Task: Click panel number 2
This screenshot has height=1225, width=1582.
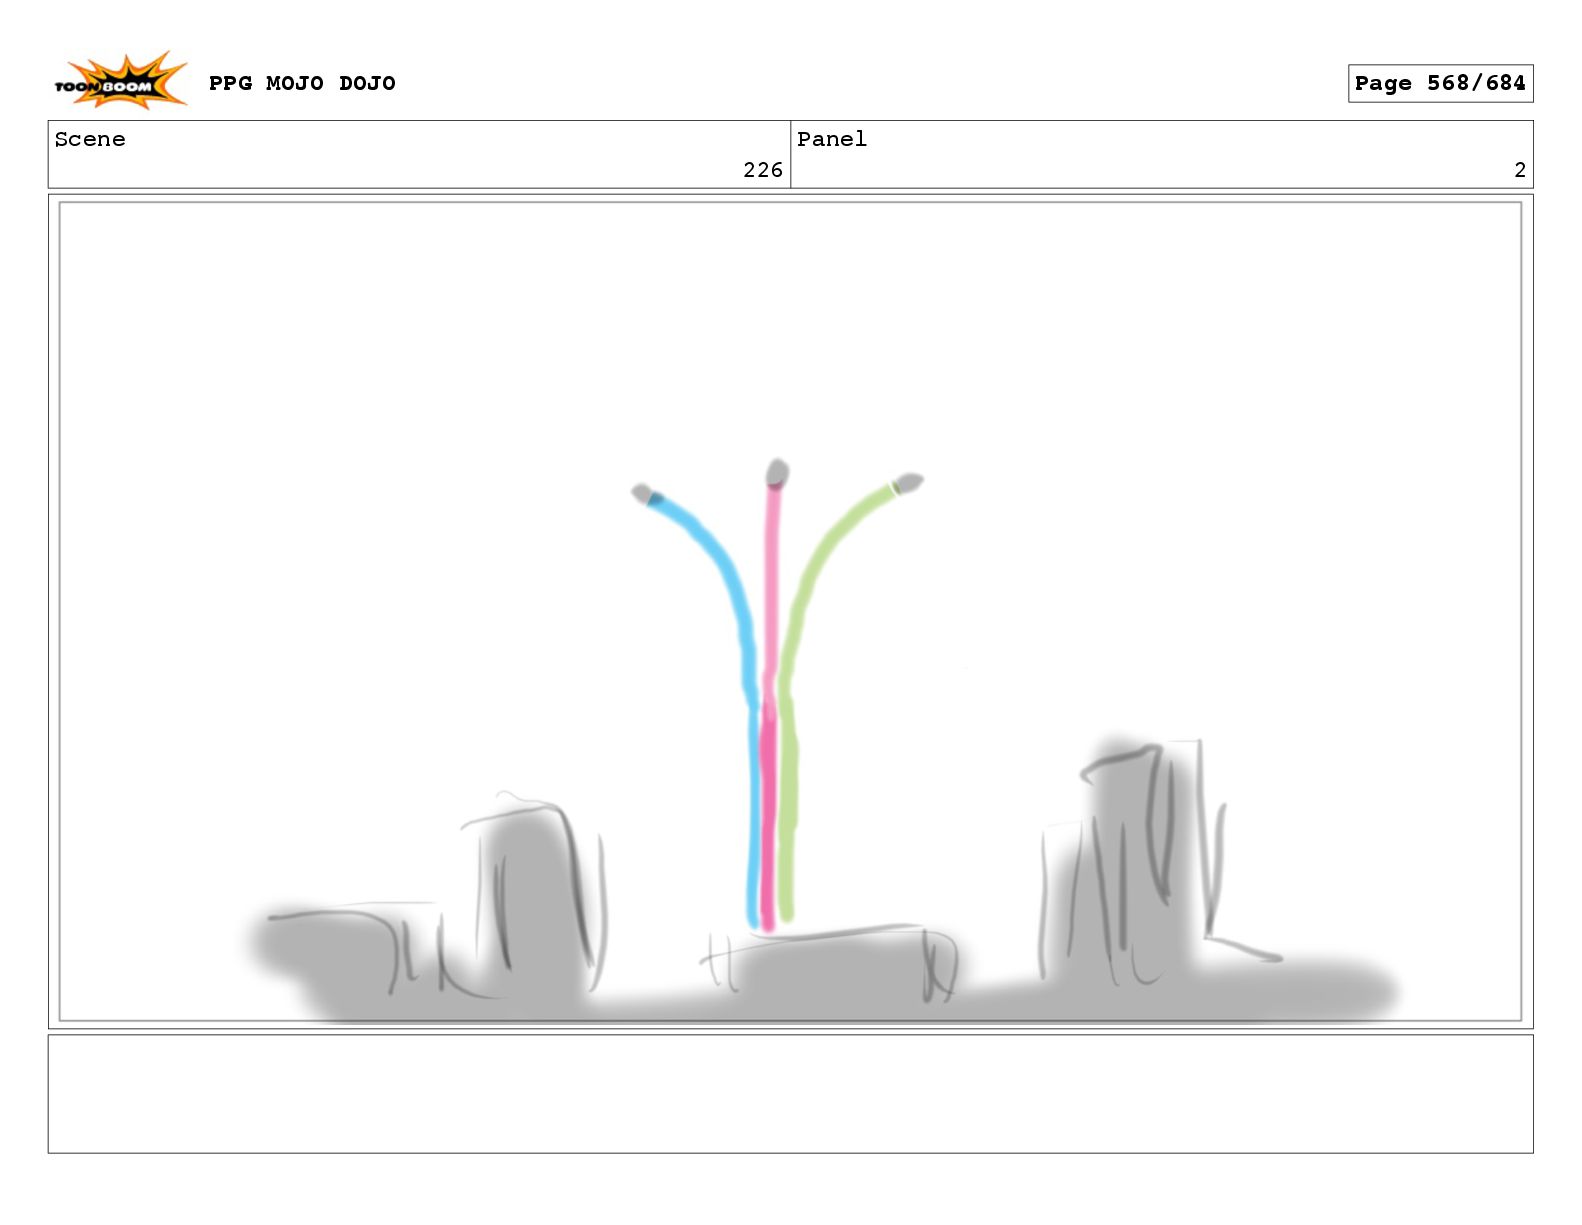Action: coord(1520,170)
